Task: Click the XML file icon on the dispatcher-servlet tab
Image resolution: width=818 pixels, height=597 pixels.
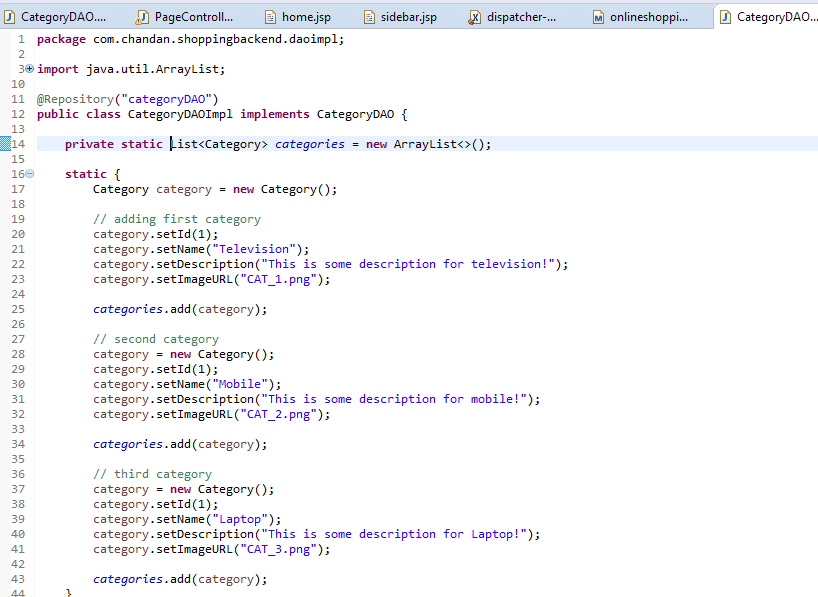Action: [473, 16]
